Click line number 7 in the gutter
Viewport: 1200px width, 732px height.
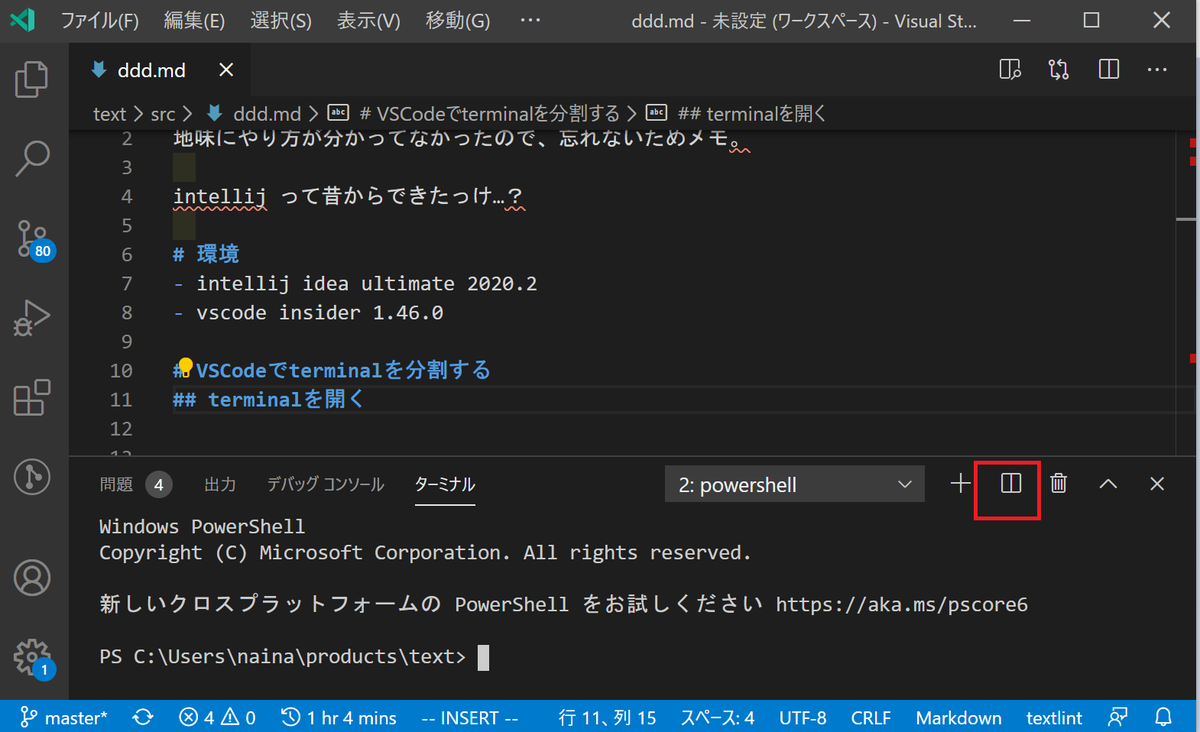tap(126, 283)
